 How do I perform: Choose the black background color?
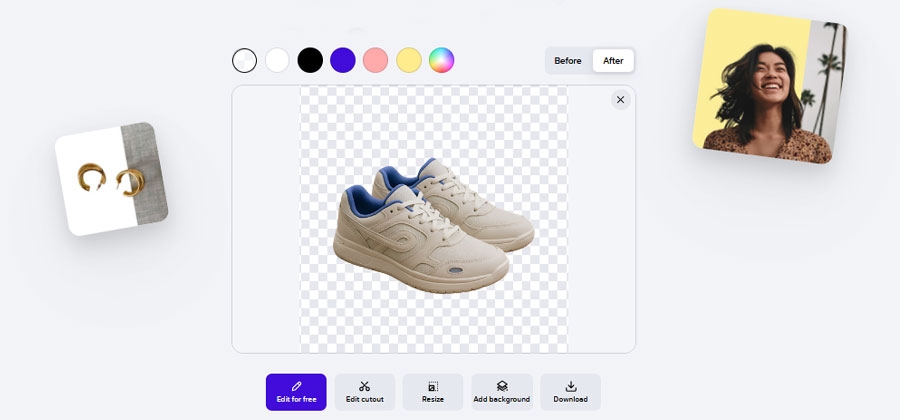tap(310, 60)
